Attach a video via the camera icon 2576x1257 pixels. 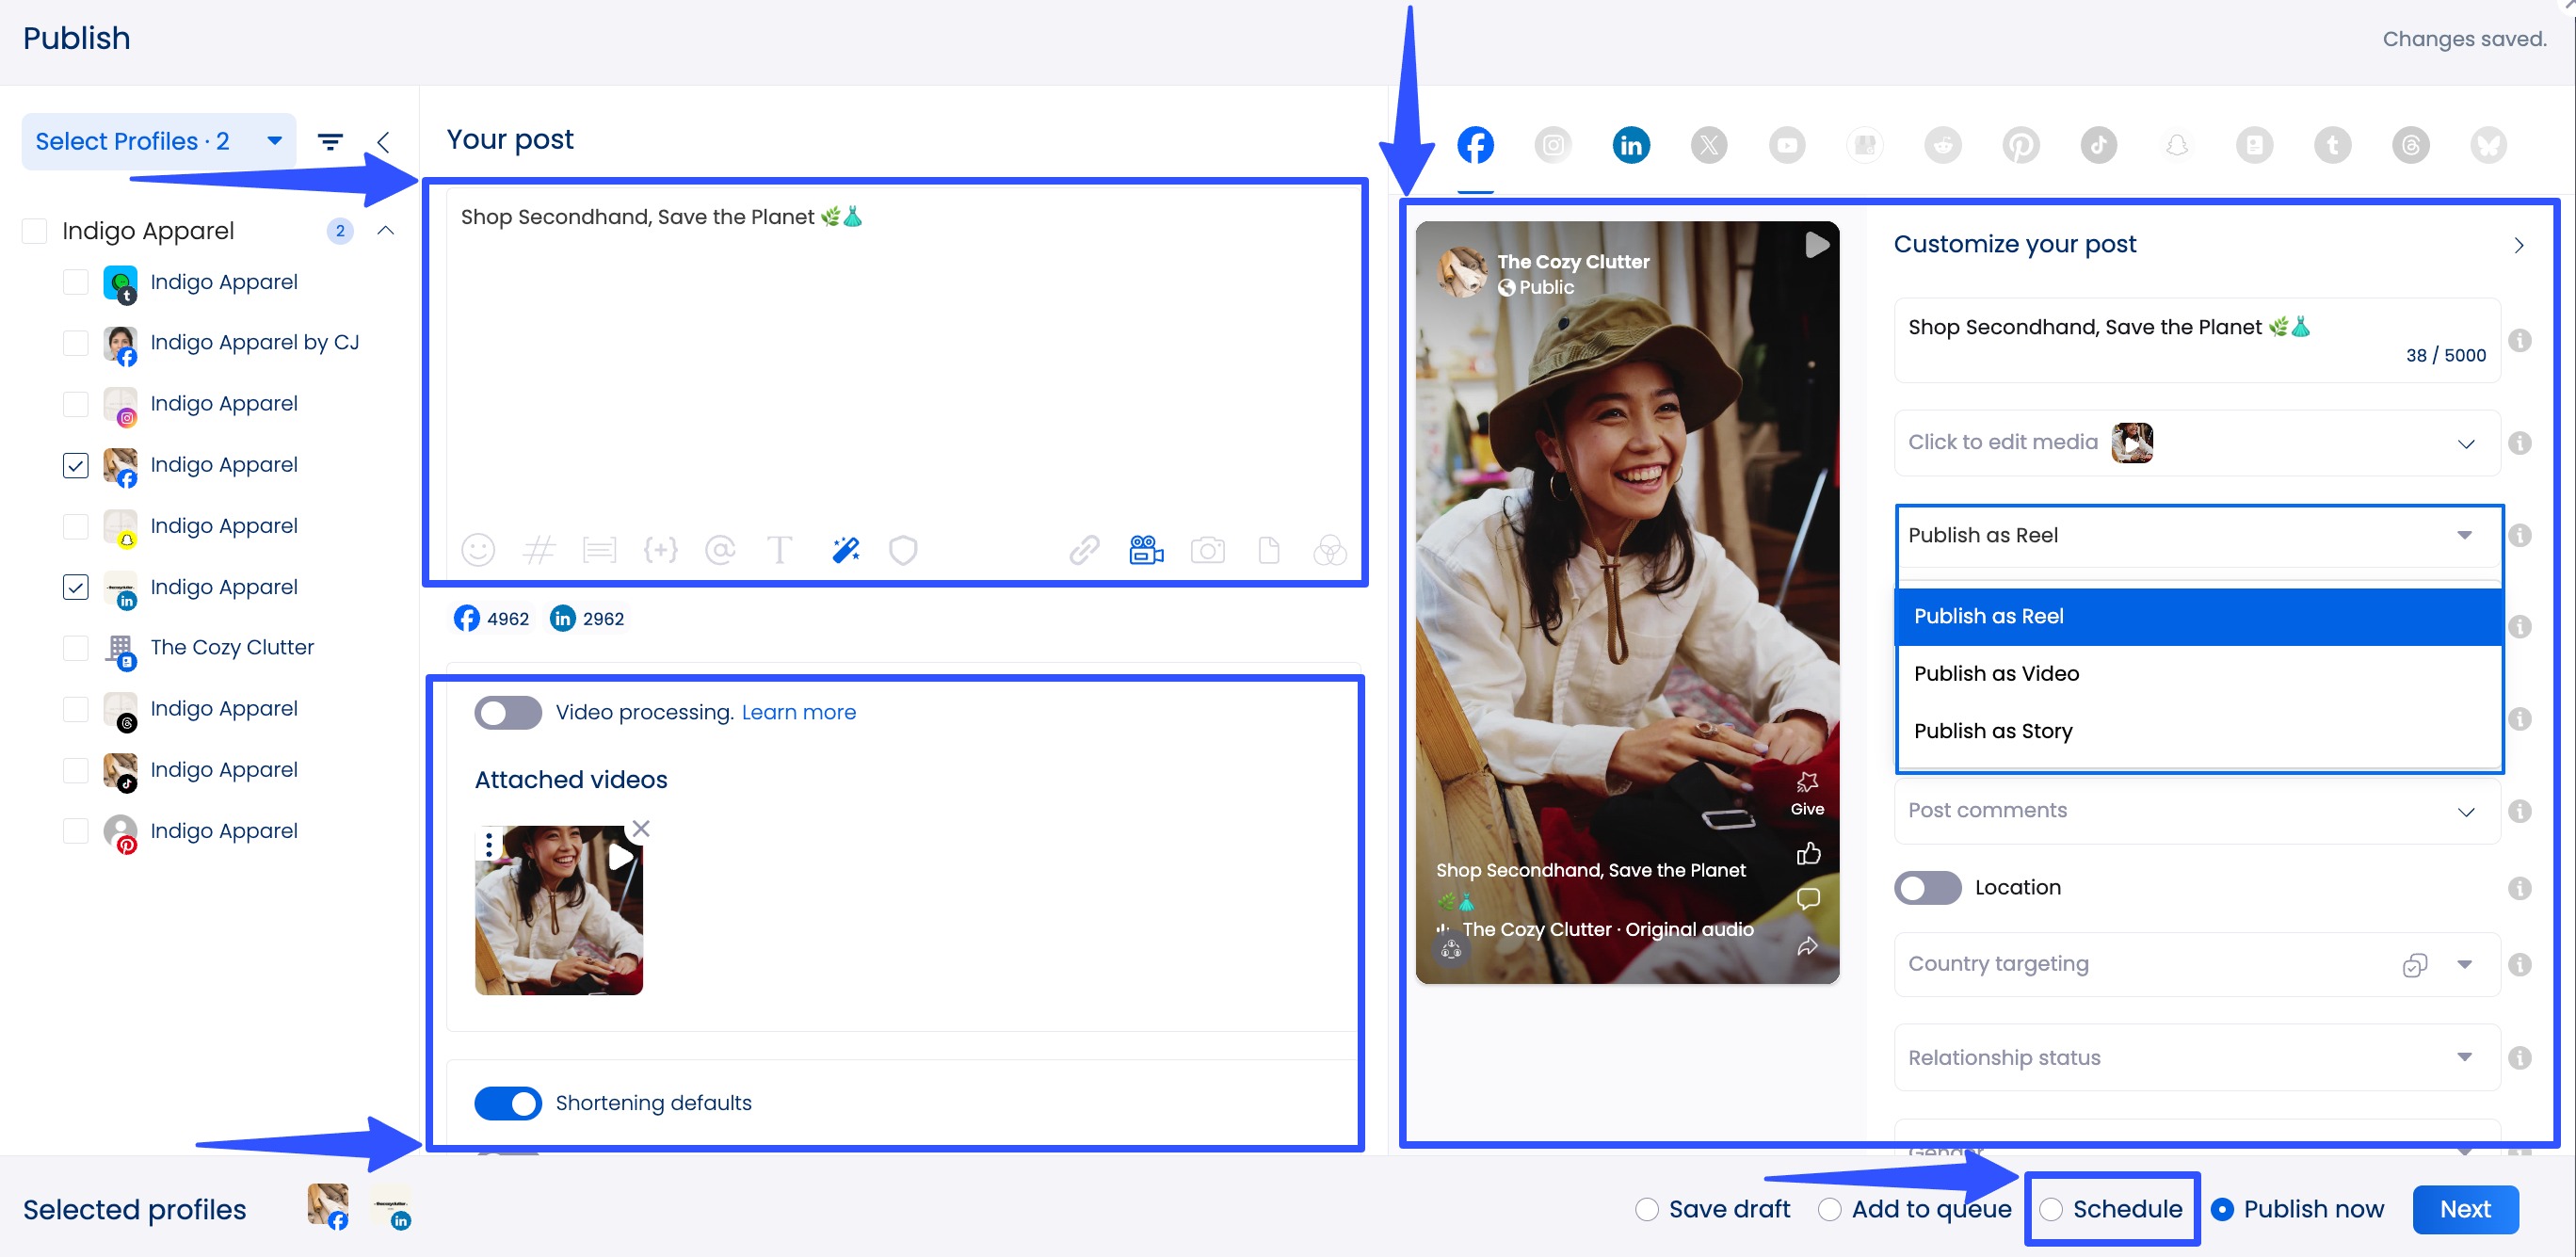[1144, 549]
